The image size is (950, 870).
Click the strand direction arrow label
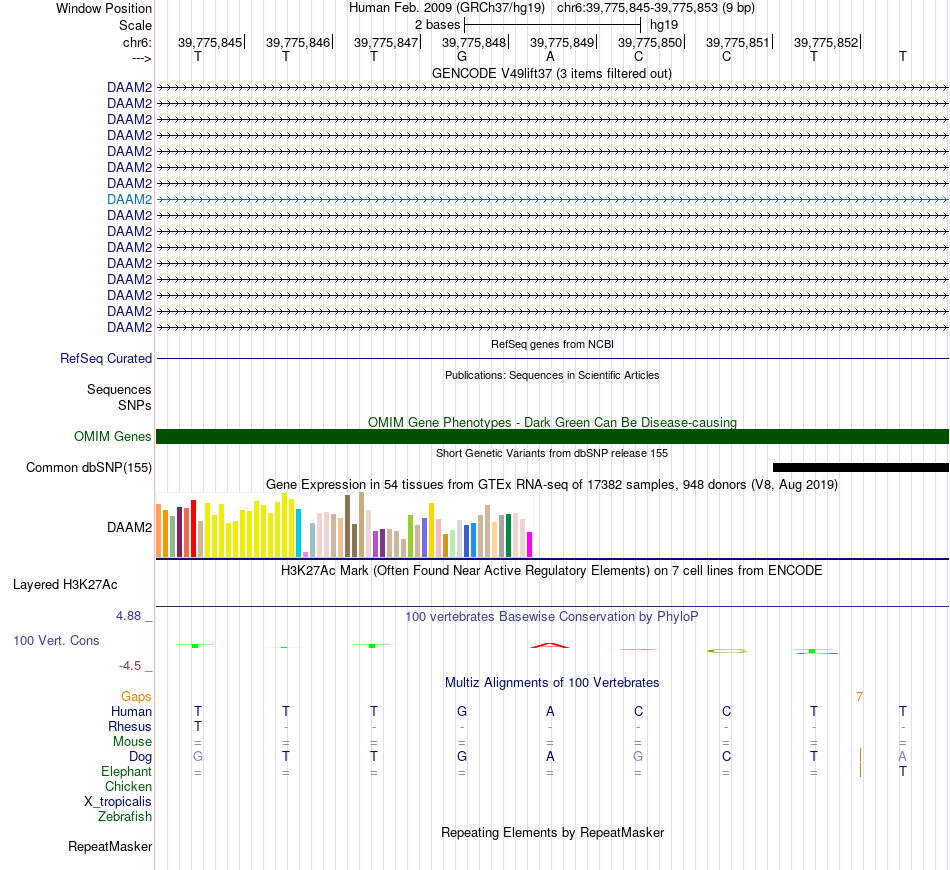[x=141, y=58]
